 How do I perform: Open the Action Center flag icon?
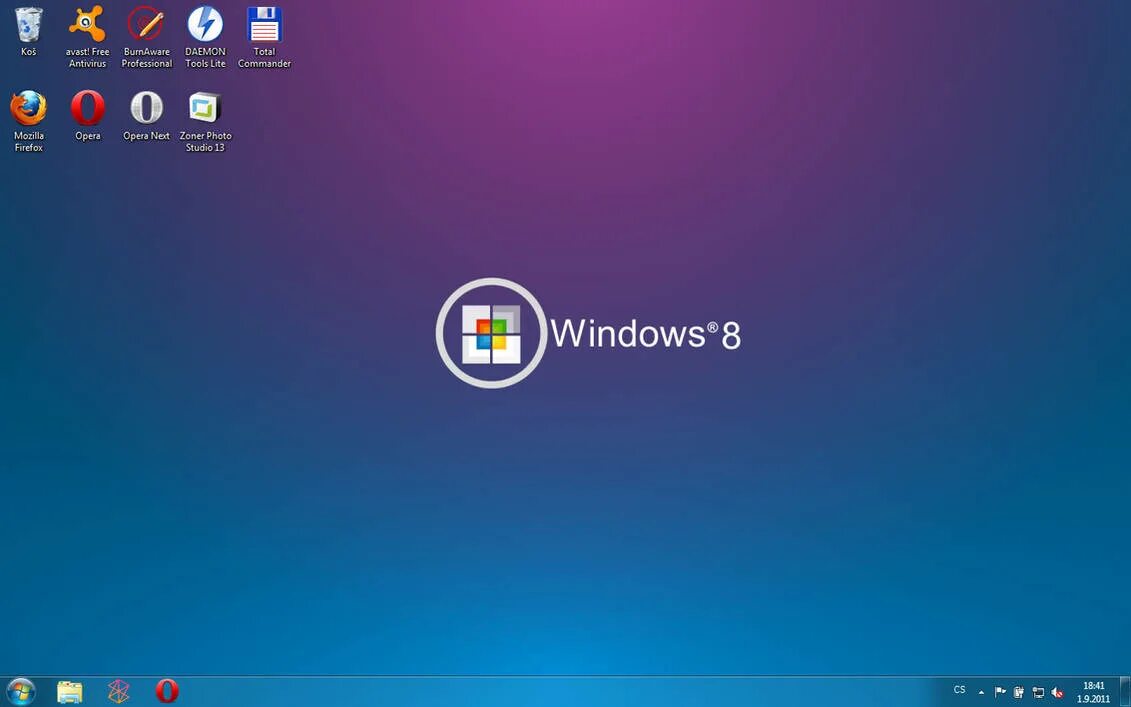(x=1000, y=693)
